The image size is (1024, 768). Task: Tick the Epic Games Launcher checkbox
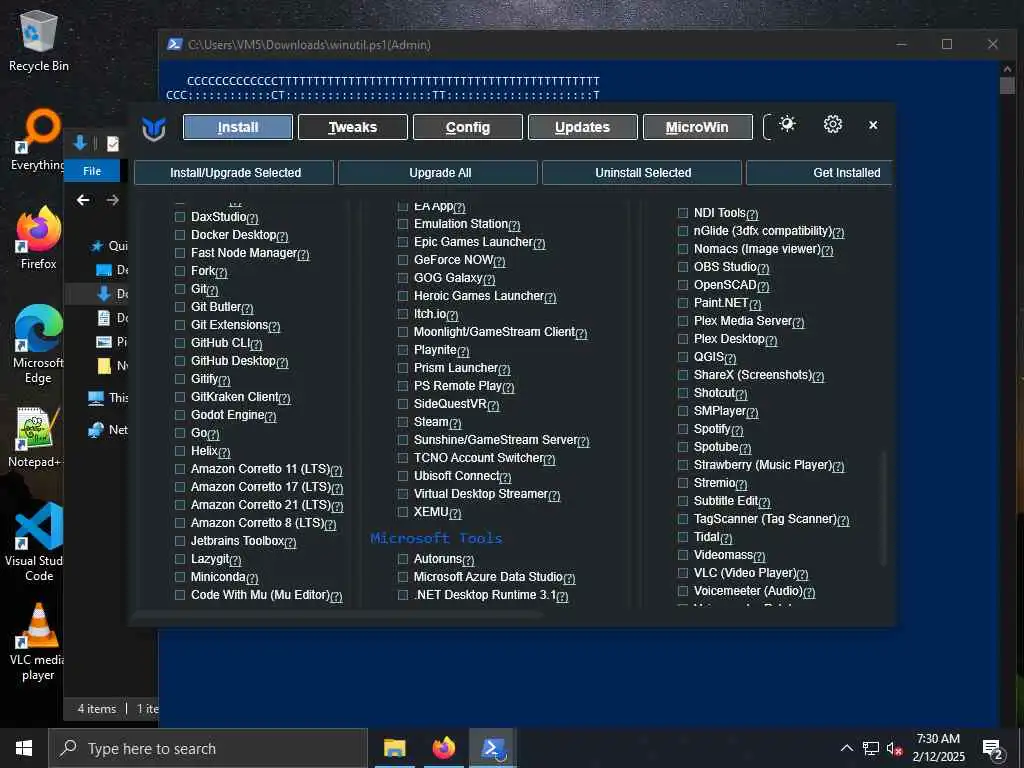403,242
